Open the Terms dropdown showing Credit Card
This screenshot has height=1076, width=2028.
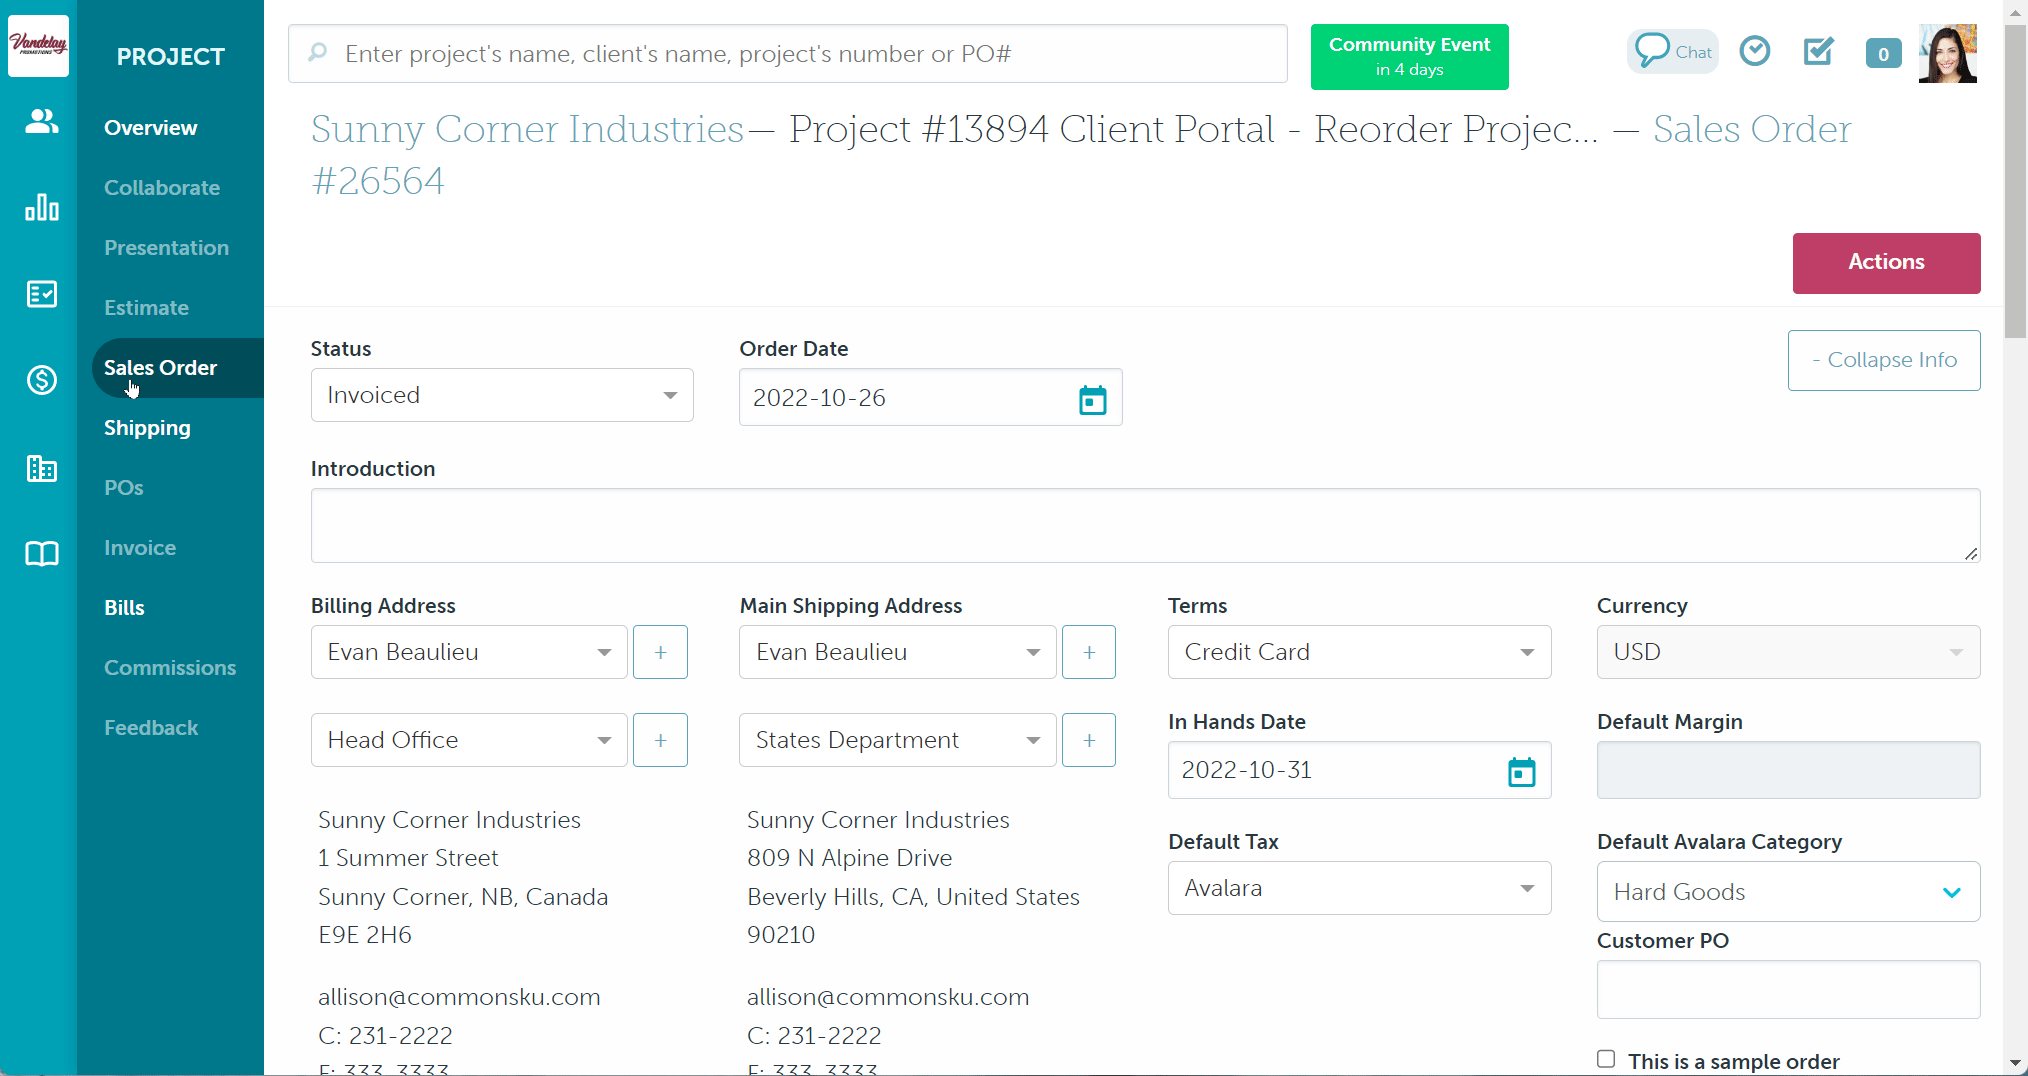(x=1358, y=652)
